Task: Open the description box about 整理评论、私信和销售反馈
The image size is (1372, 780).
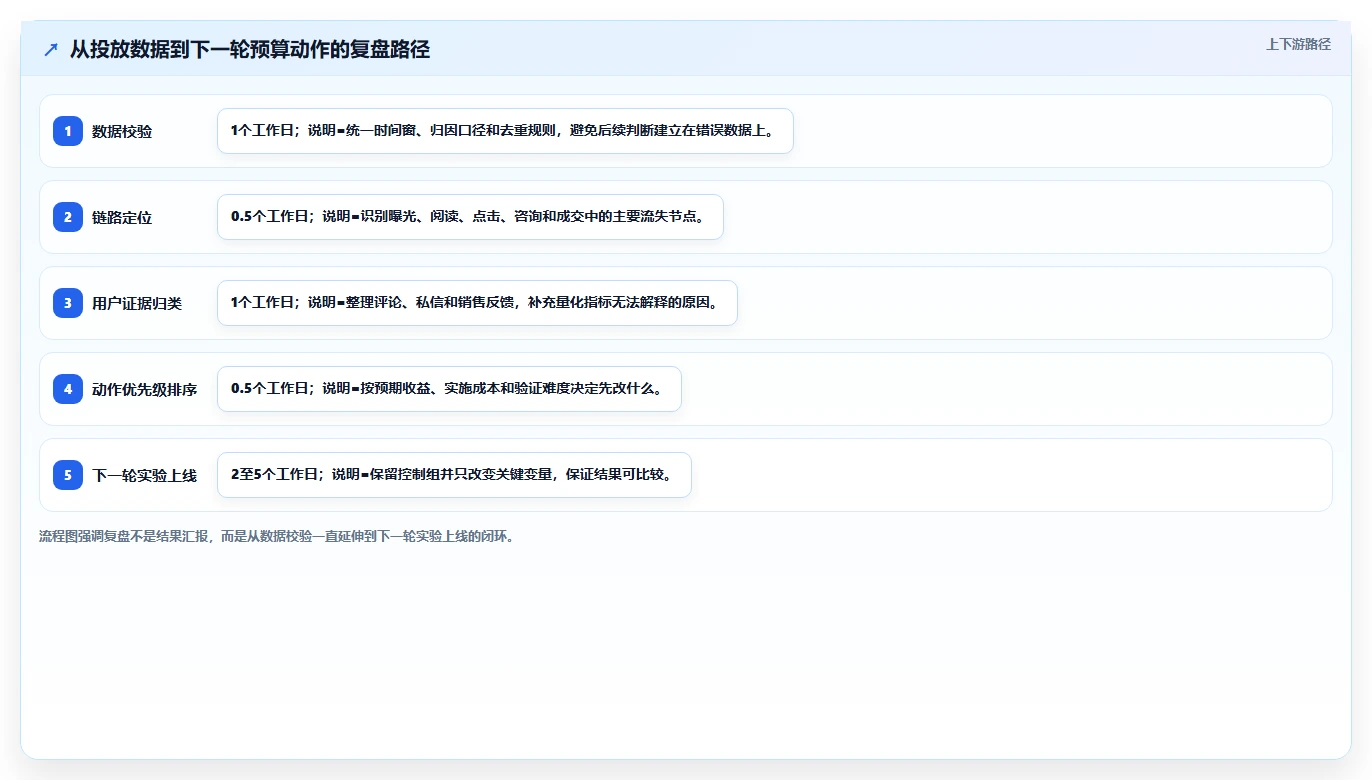Action: pyautogui.click(x=477, y=303)
